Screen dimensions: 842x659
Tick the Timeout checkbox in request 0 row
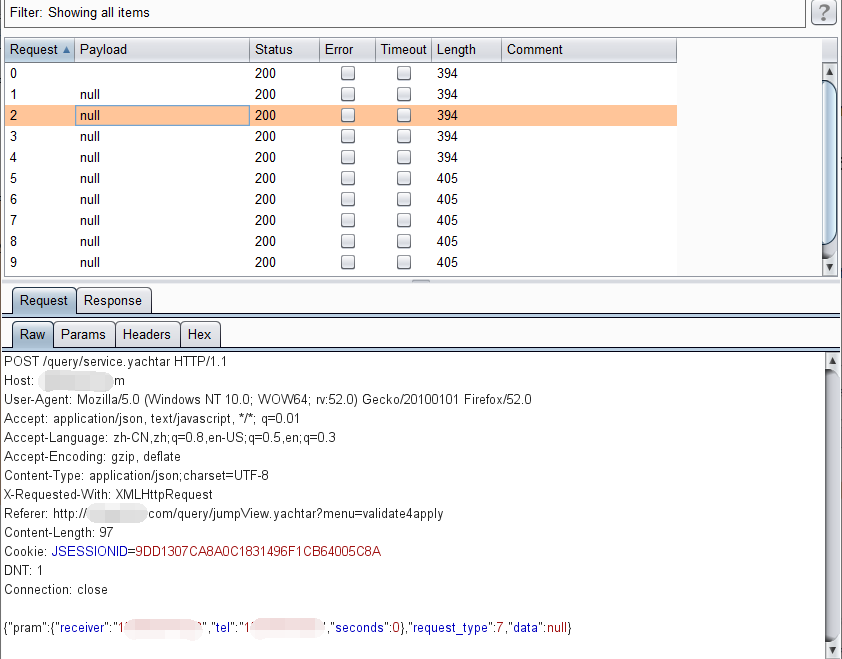[x=404, y=73]
